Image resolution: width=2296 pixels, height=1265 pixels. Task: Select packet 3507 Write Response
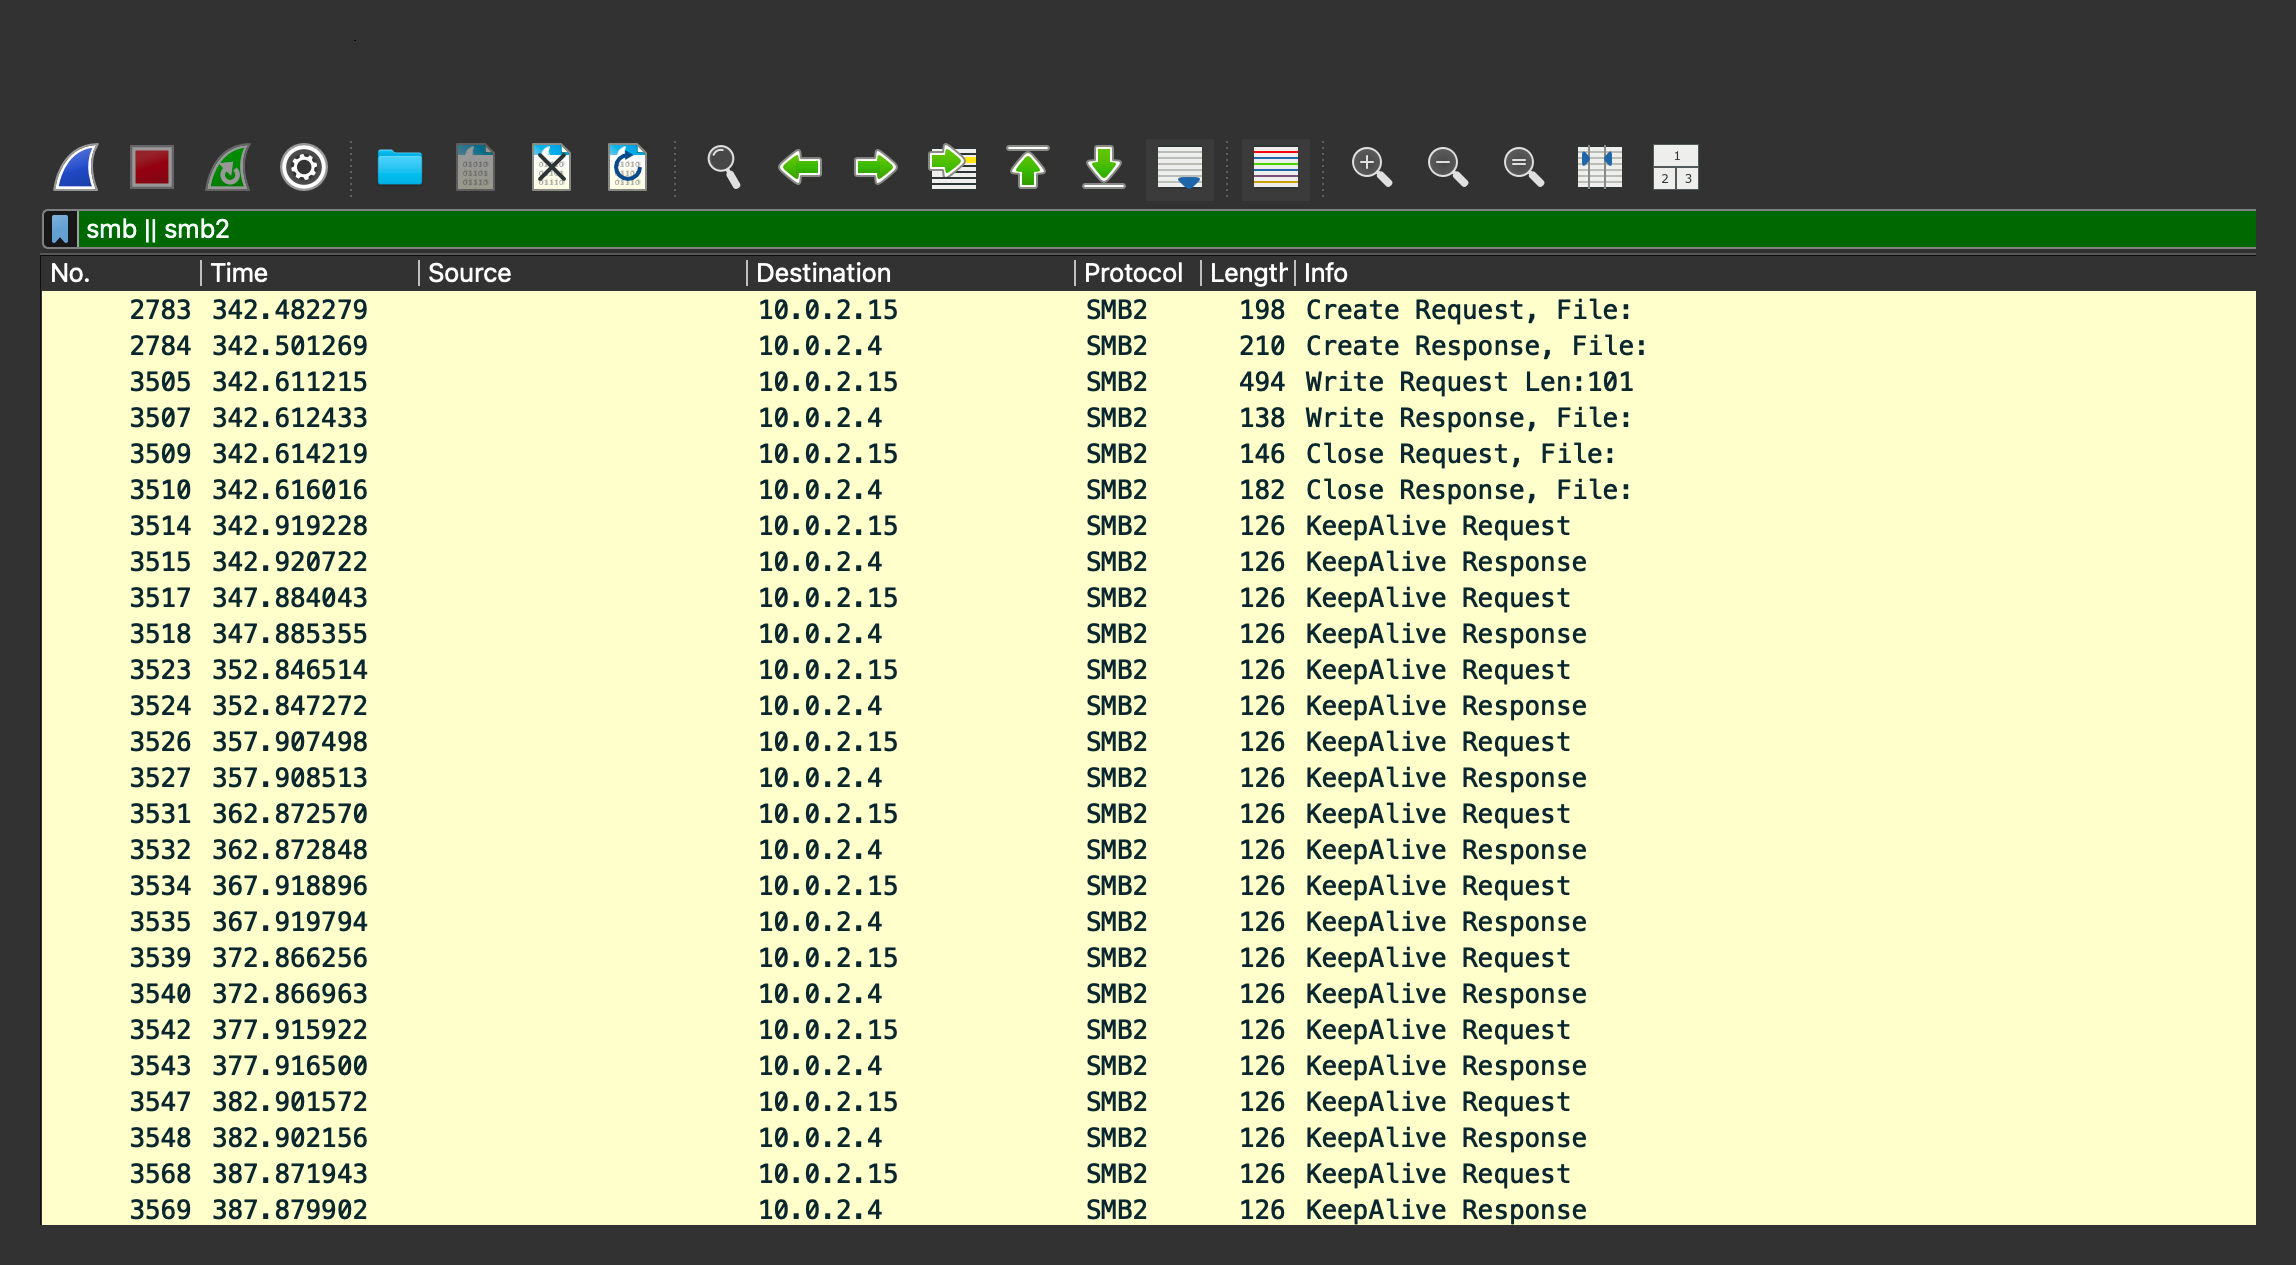click(1148, 418)
